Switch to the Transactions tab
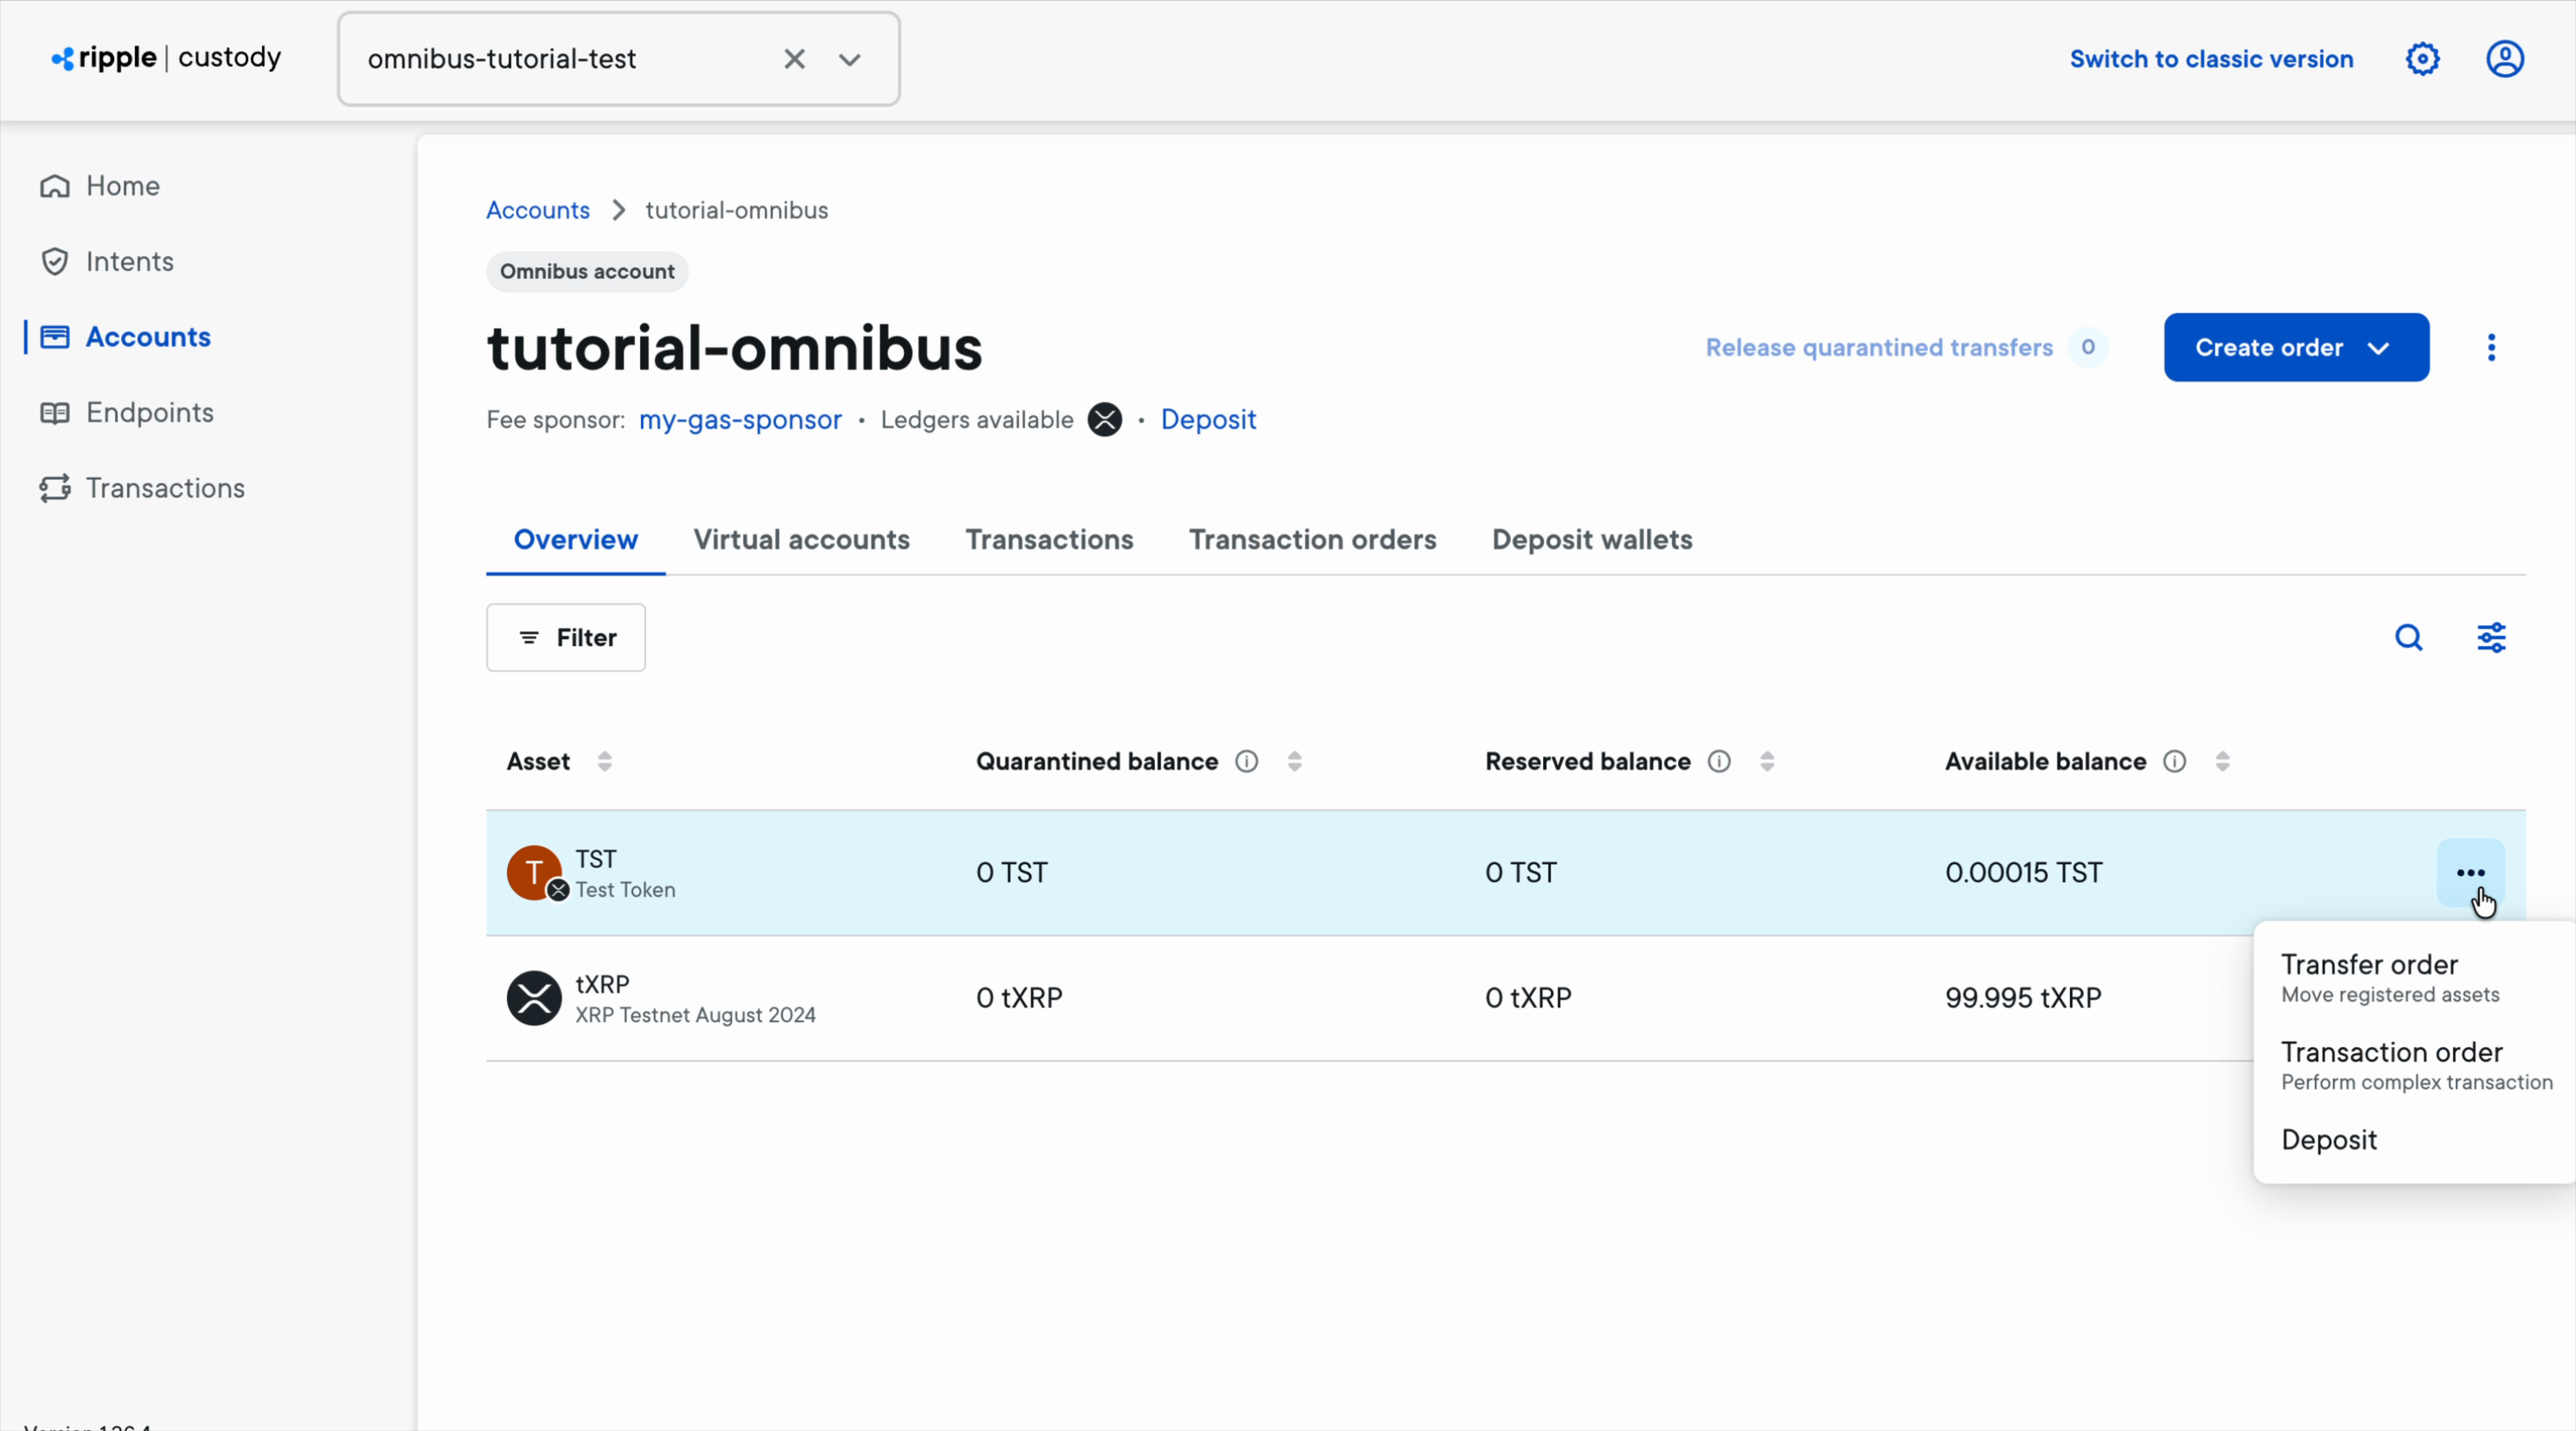The image size is (2576, 1431). coord(1049,539)
